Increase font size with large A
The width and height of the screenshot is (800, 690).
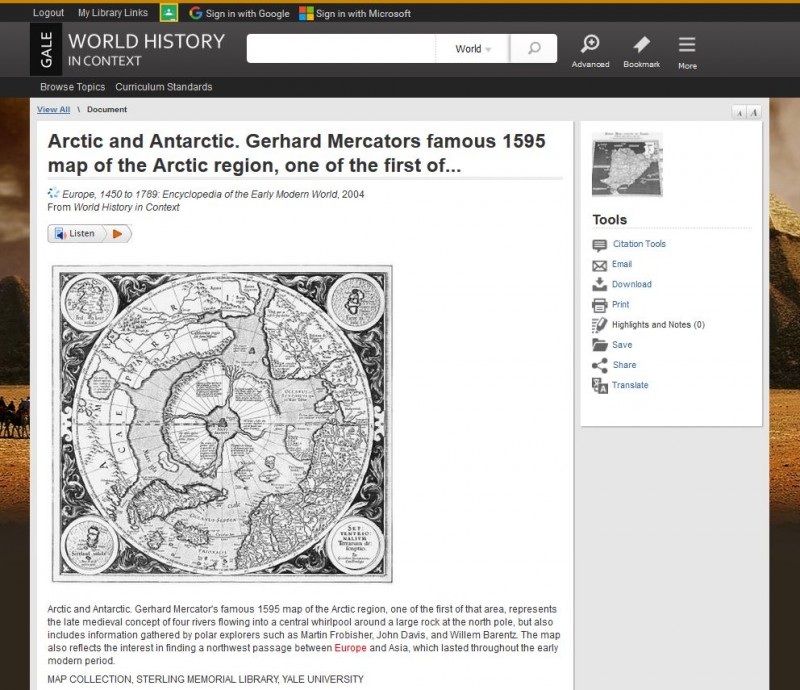[754, 113]
